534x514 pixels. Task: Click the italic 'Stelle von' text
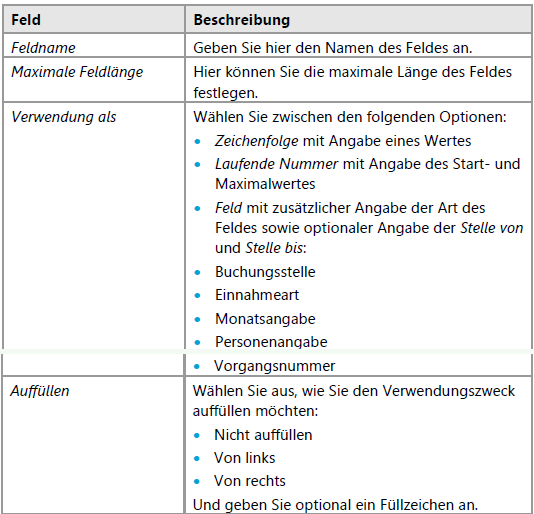(492, 228)
